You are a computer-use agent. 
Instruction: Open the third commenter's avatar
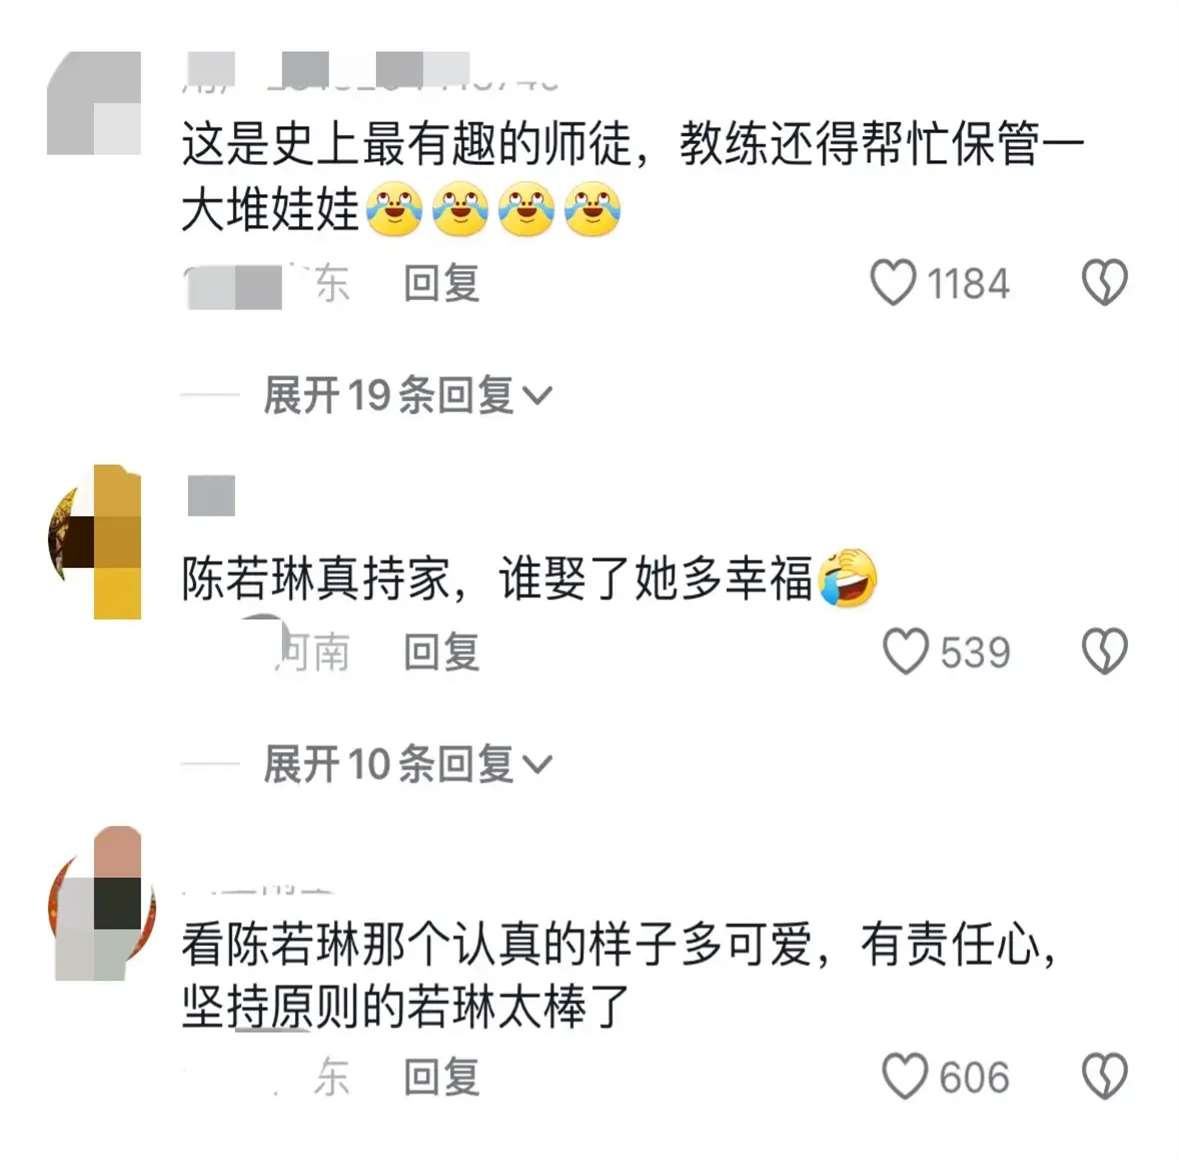coord(100,904)
